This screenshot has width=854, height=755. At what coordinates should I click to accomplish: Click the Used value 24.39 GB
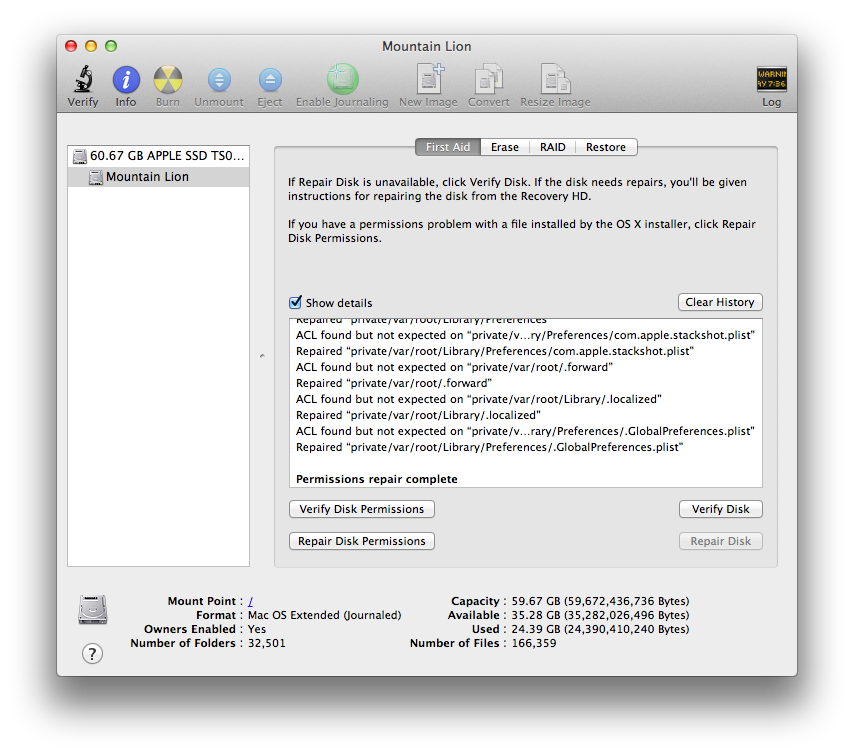600,629
